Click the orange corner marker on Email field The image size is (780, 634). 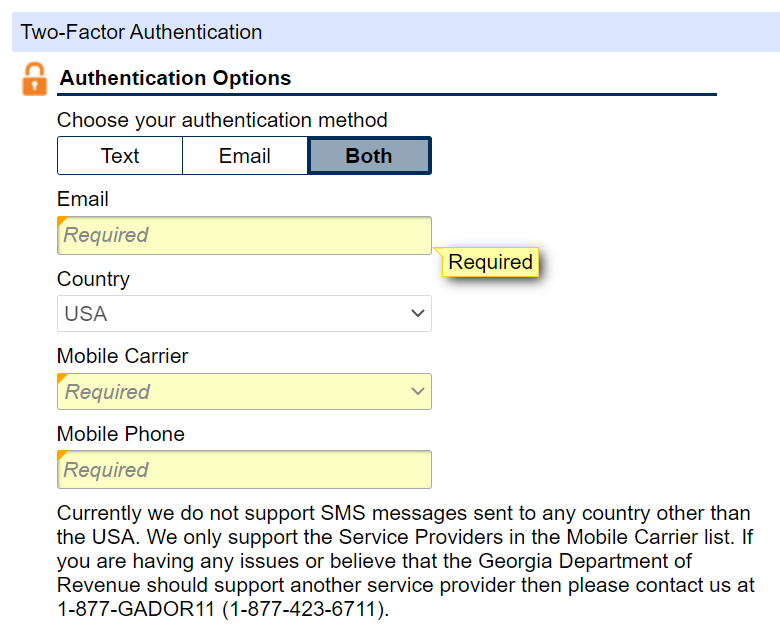61,220
